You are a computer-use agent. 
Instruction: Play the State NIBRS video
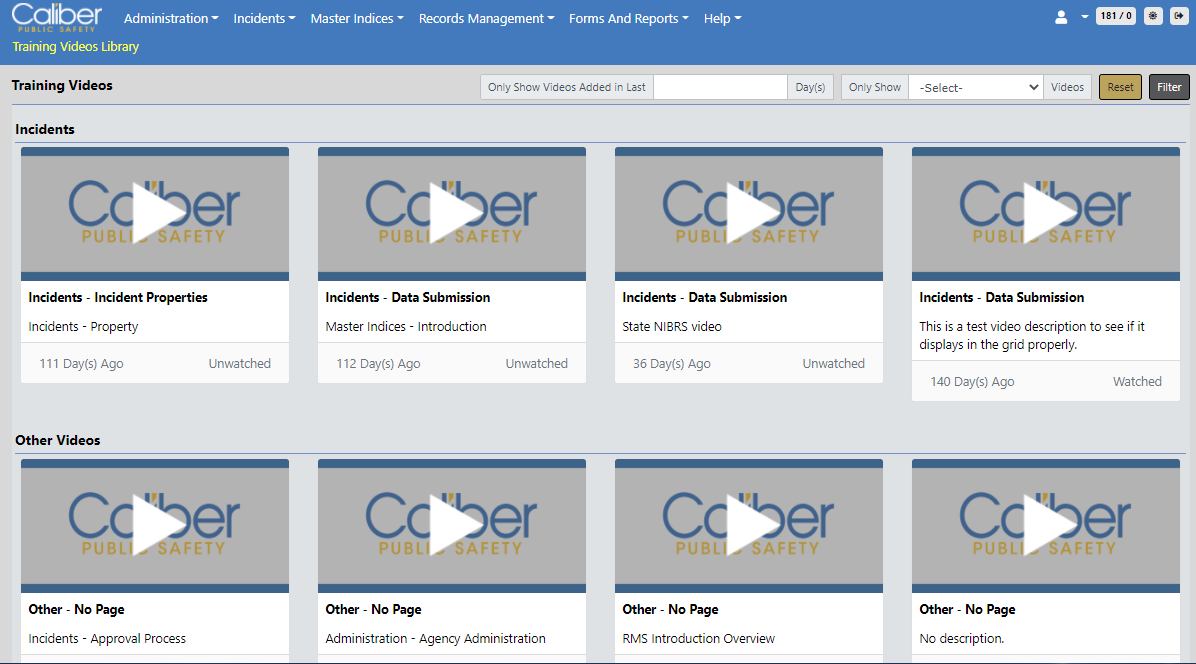(749, 213)
